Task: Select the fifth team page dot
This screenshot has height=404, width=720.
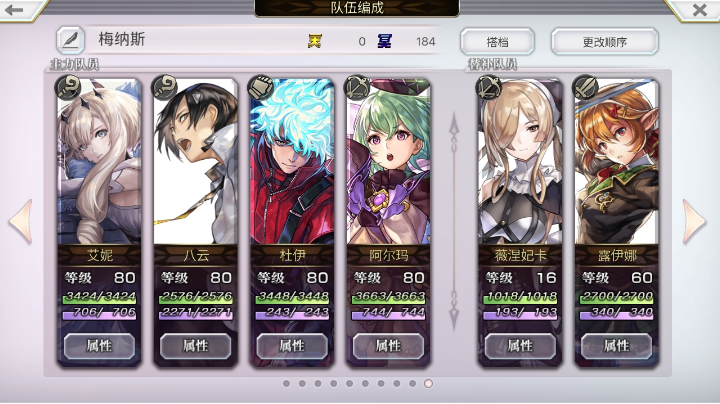Action: (x=349, y=383)
